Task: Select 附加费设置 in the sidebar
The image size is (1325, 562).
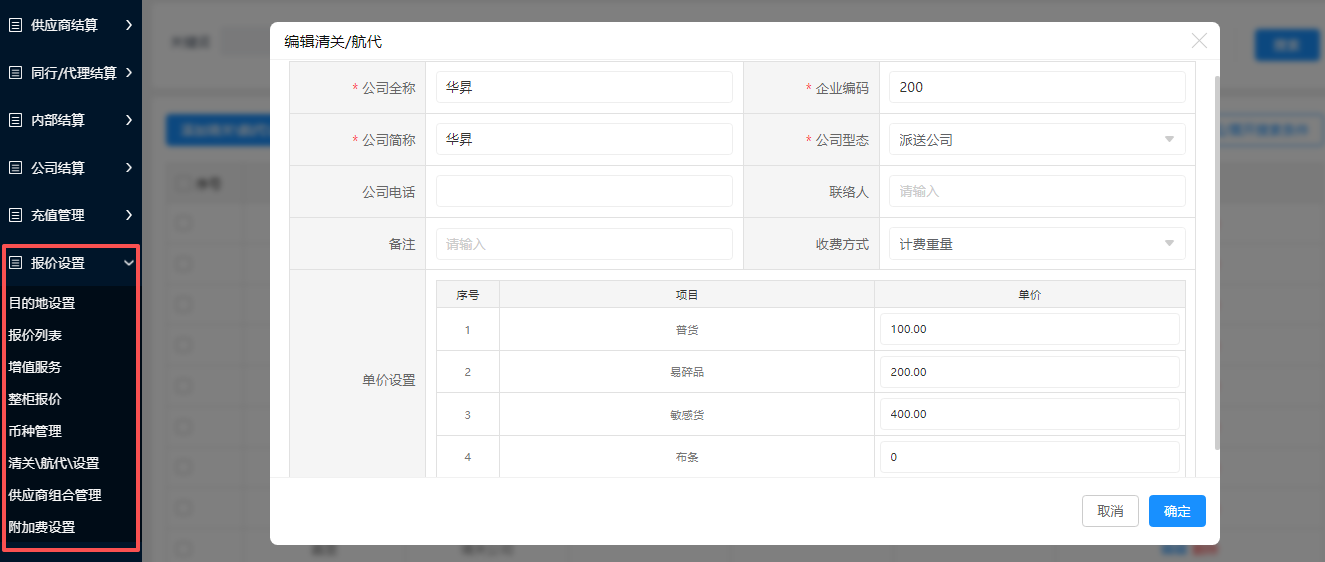Action: (x=42, y=527)
